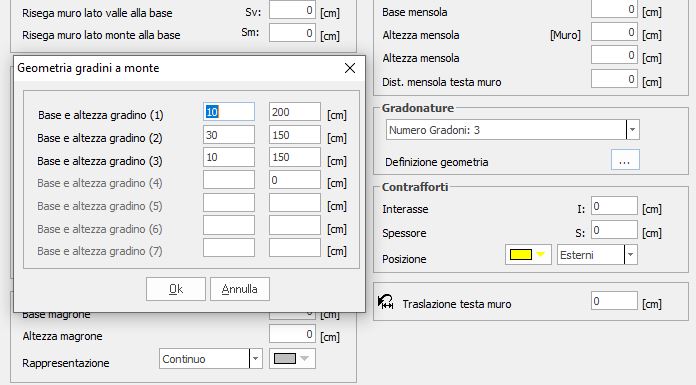Click the 'Definizione geometria' label
Screen dimensions: 696x385
coord(437,162)
